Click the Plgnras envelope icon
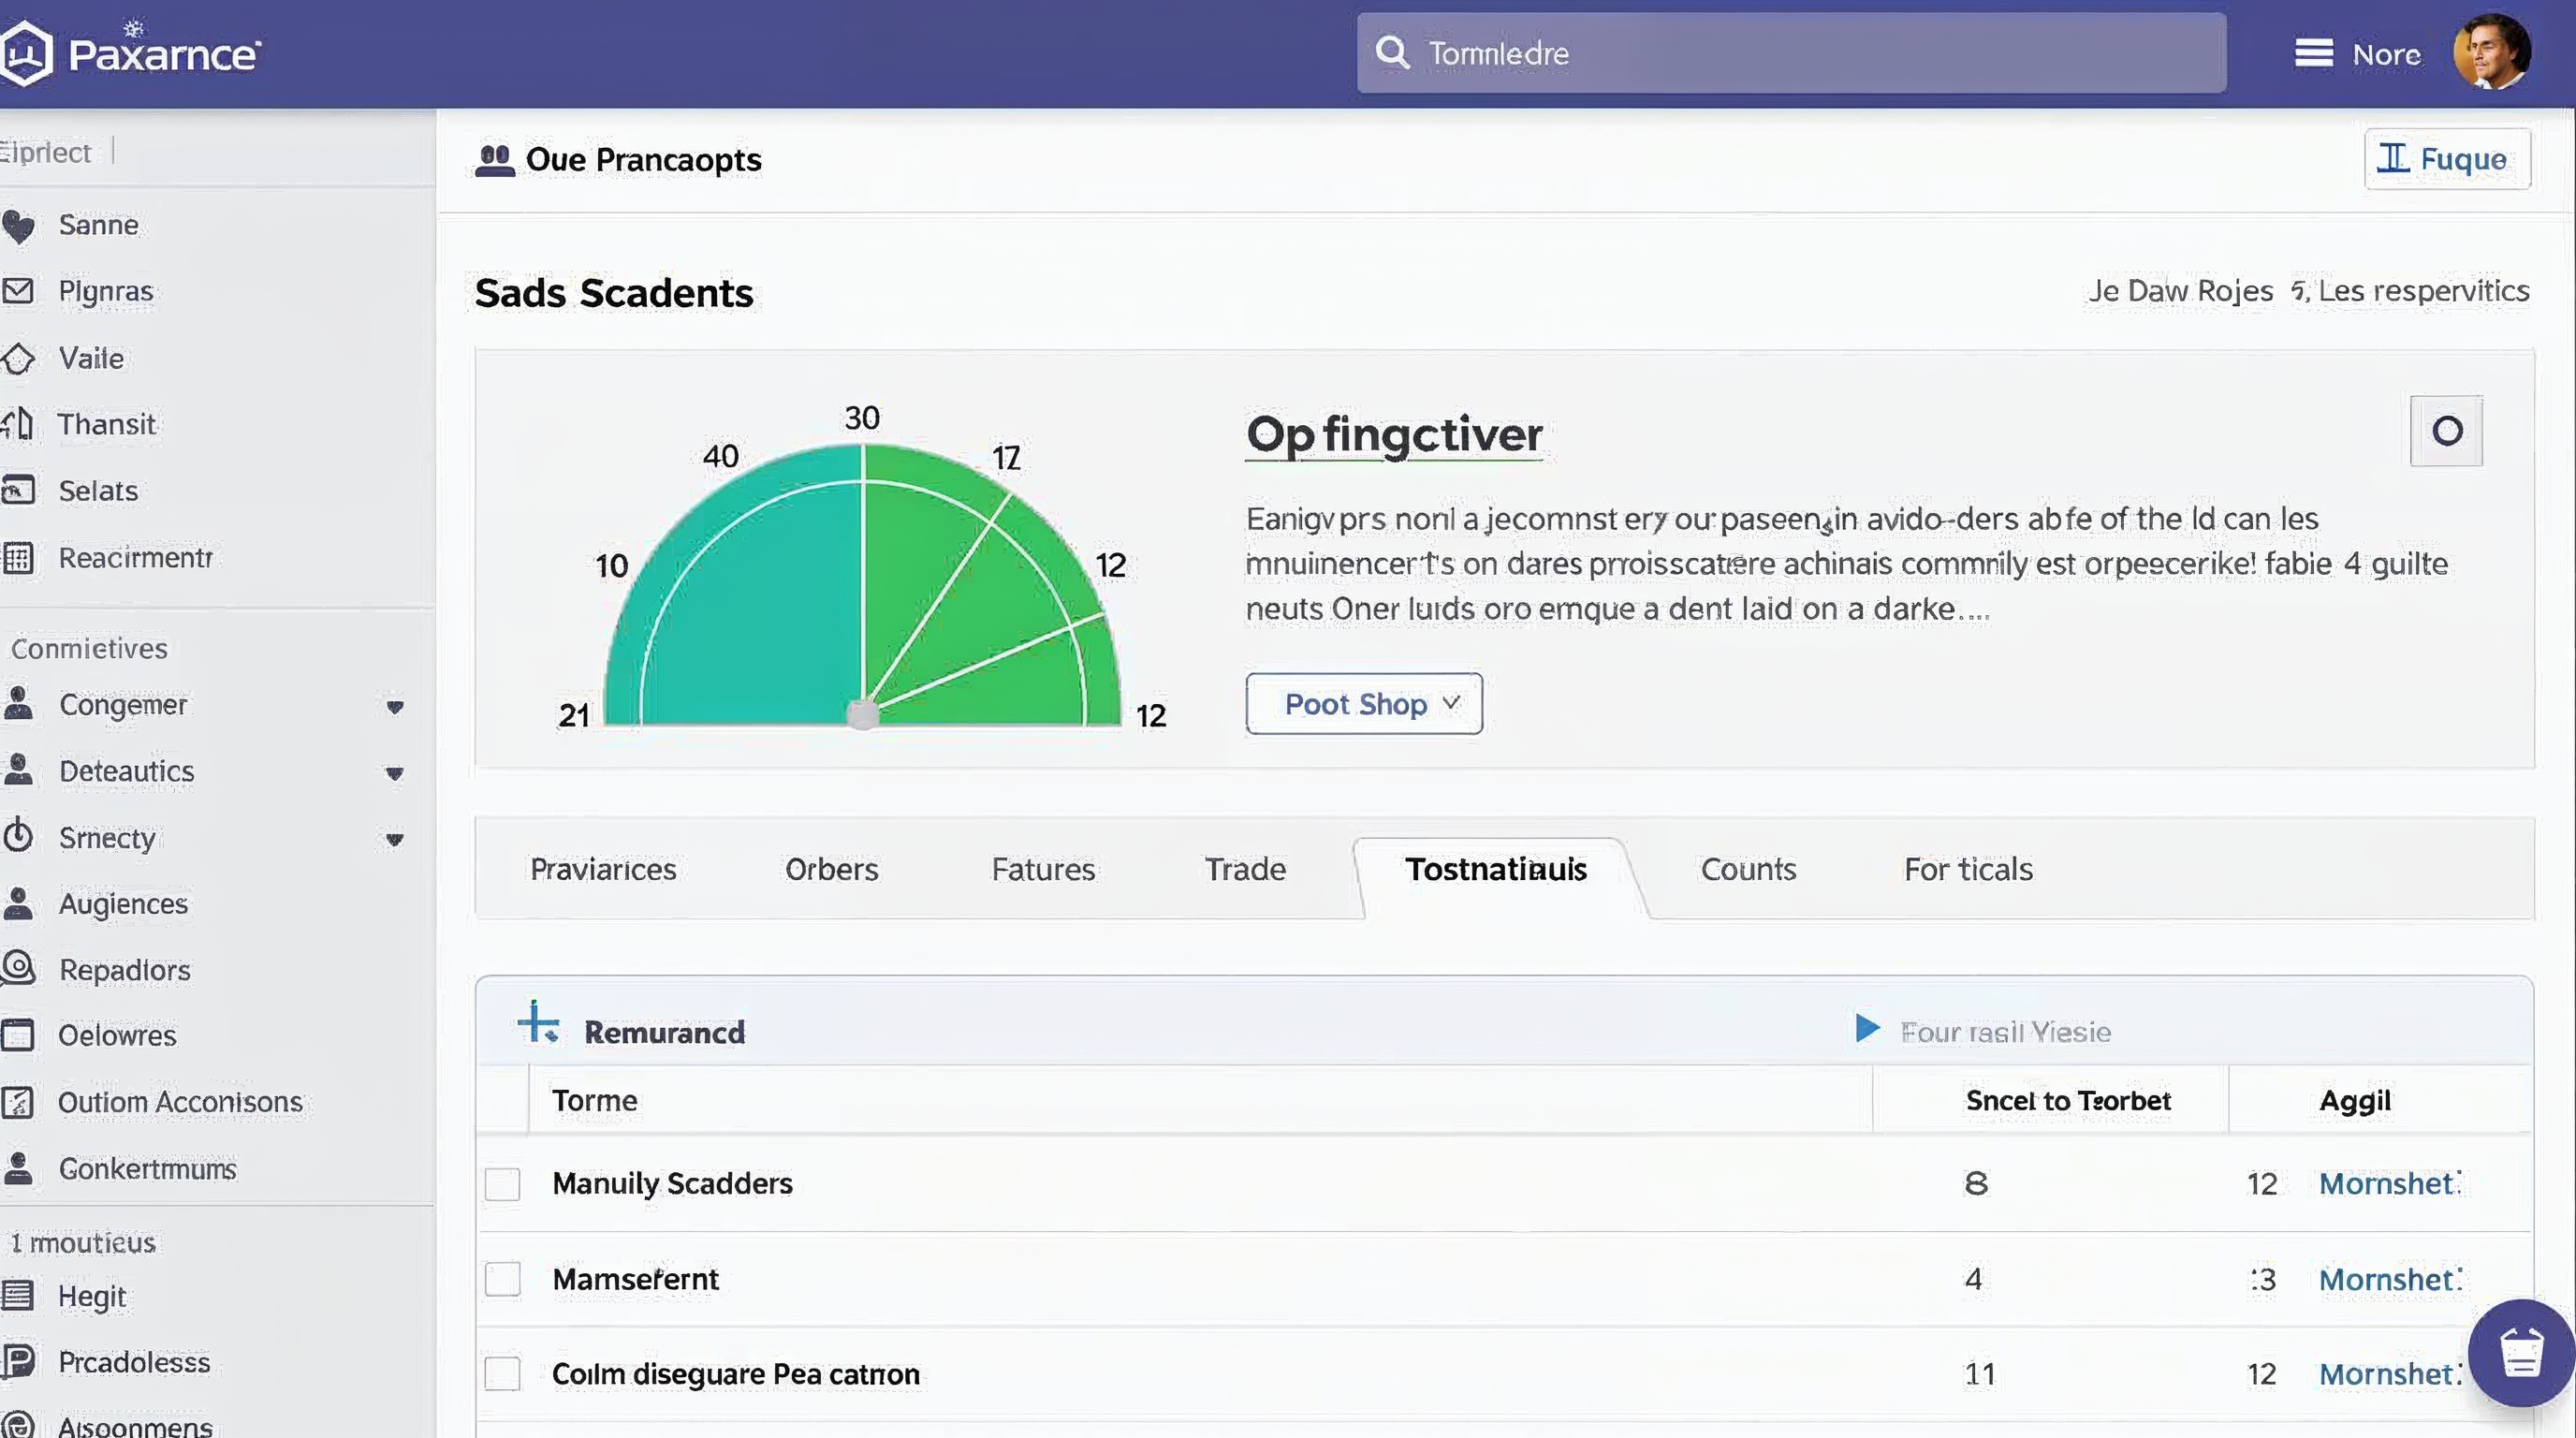Viewport: 2576px width, 1438px height. 18,291
